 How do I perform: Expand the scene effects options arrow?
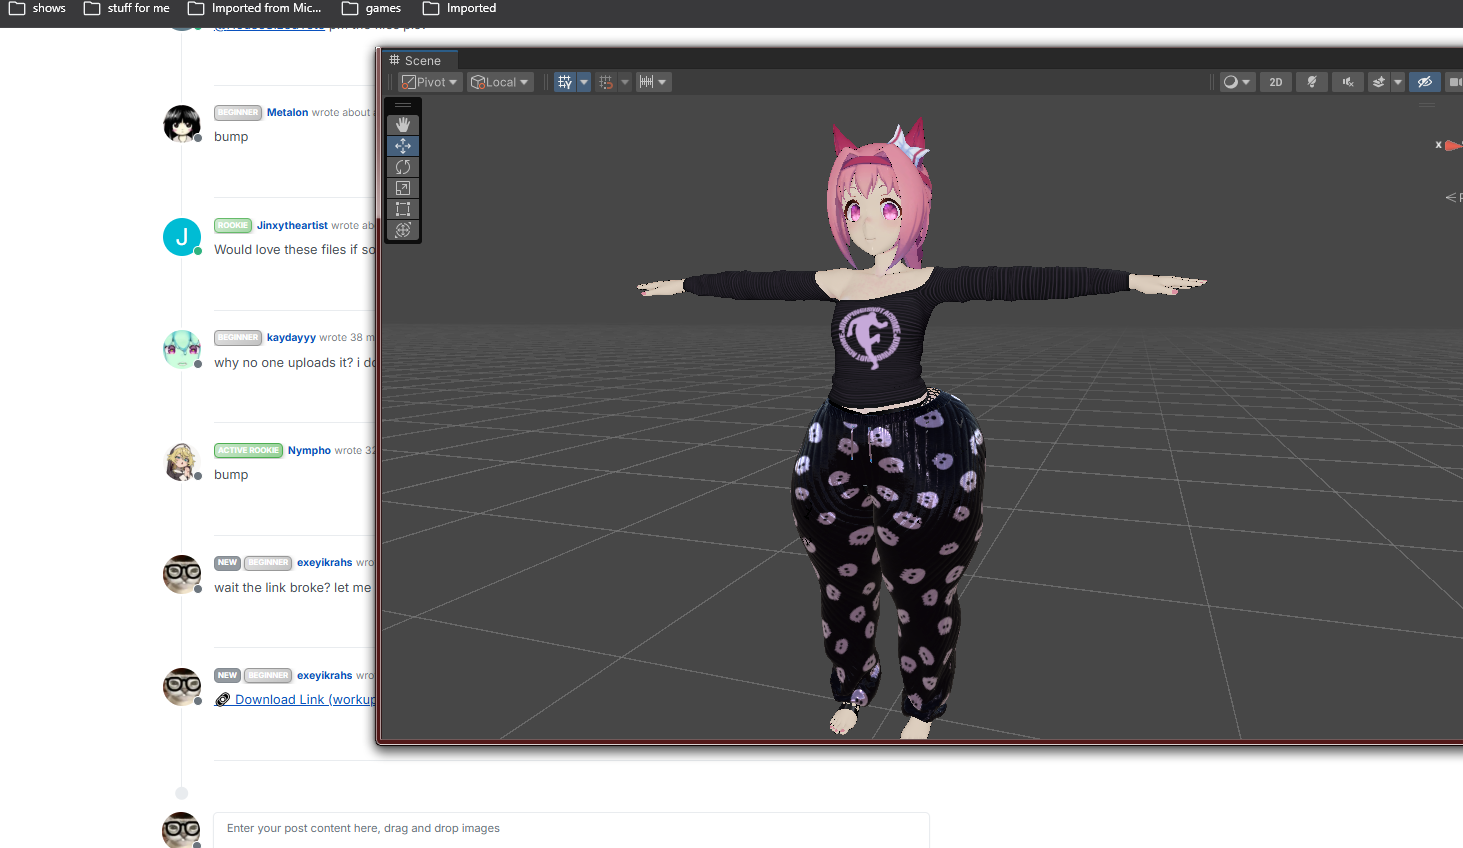click(1398, 82)
